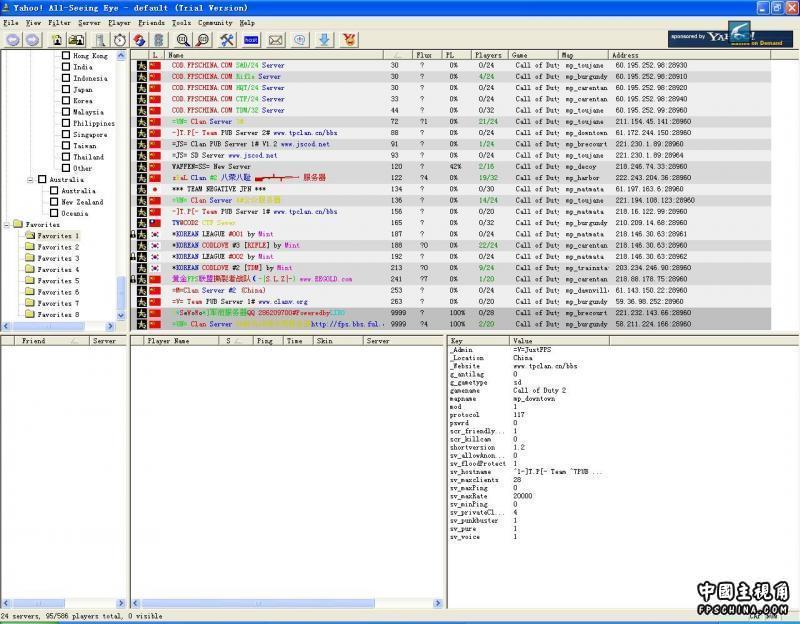Sort servers by Address column header
Screen dimensions: 800x624
pyautogui.click(x=689, y=55)
